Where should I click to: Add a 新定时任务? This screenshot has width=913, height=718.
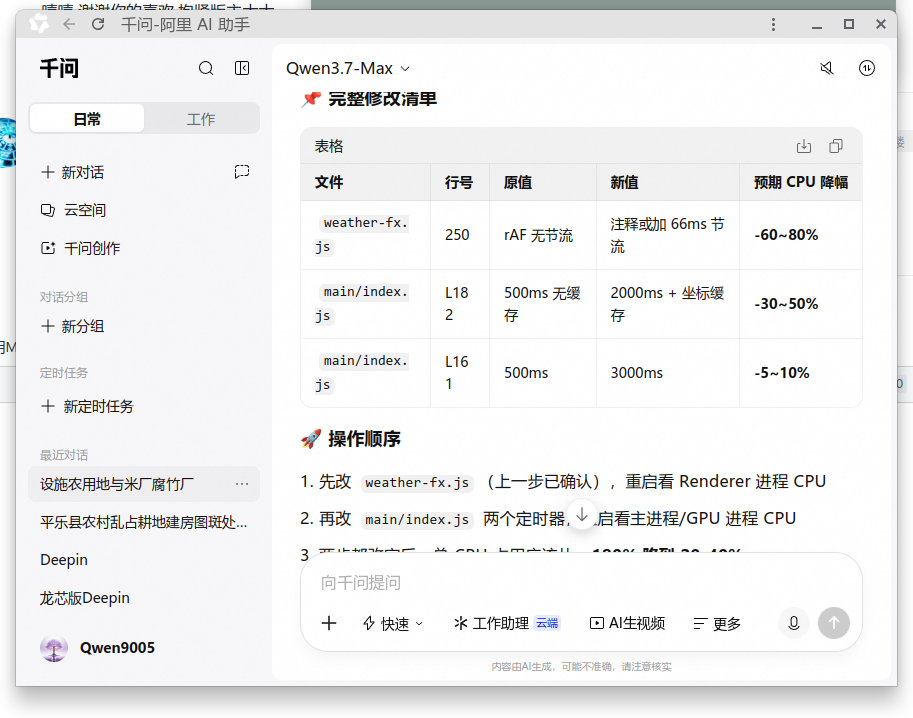(x=87, y=406)
